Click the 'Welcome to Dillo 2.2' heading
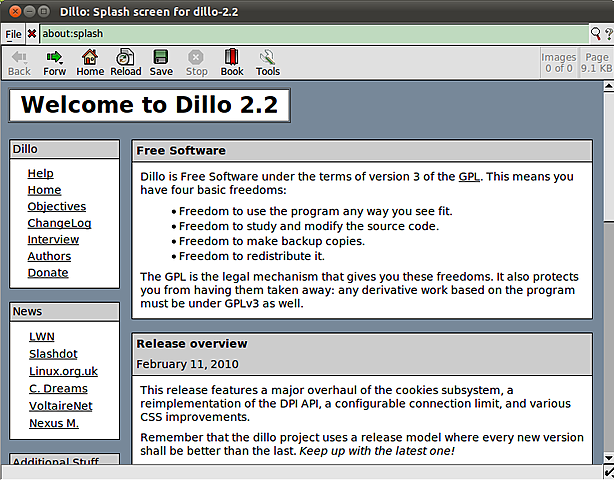 pos(149,105)
